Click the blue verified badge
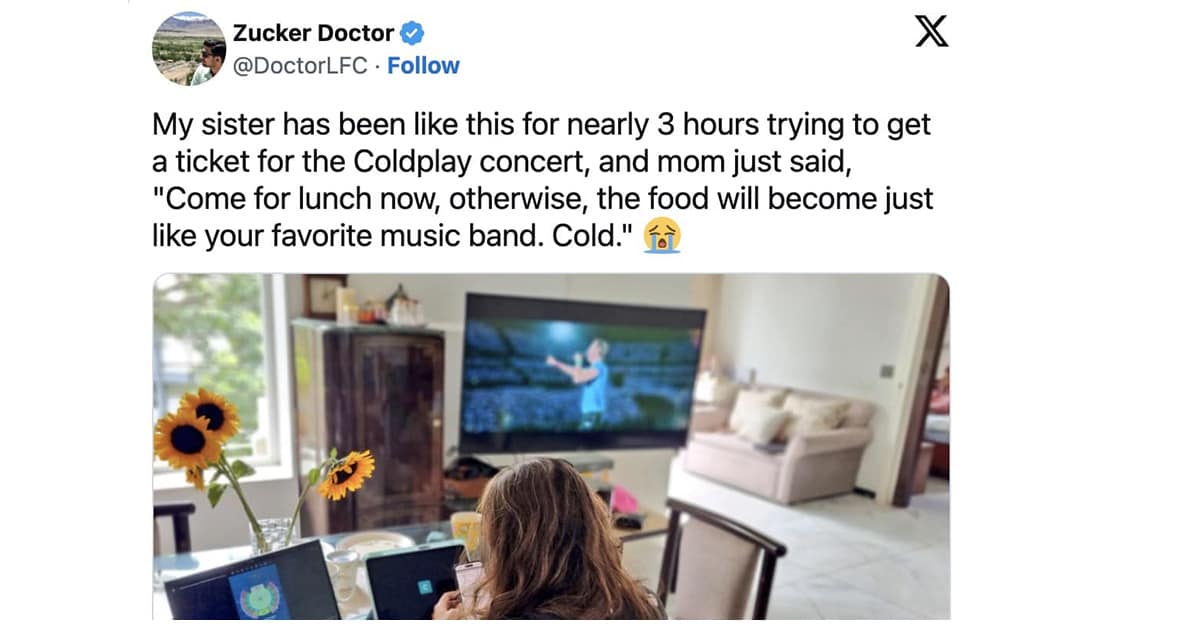 coord(412,33)
